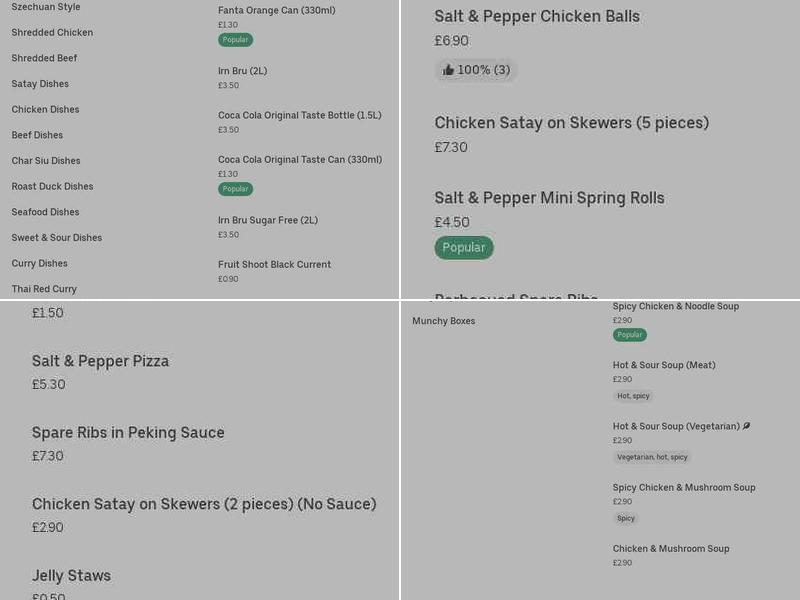Click the Popular badge under Salt & Pepper Mini Spring Rolls

pos(464,247)
